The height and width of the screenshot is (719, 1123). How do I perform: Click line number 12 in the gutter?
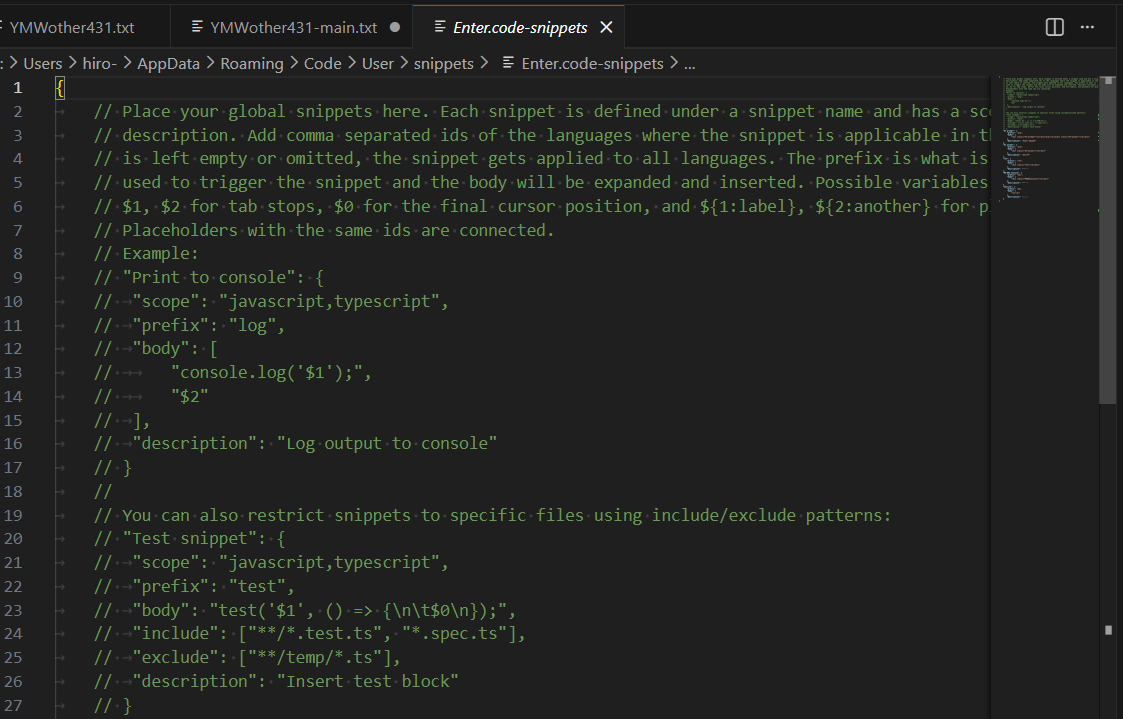15,348
